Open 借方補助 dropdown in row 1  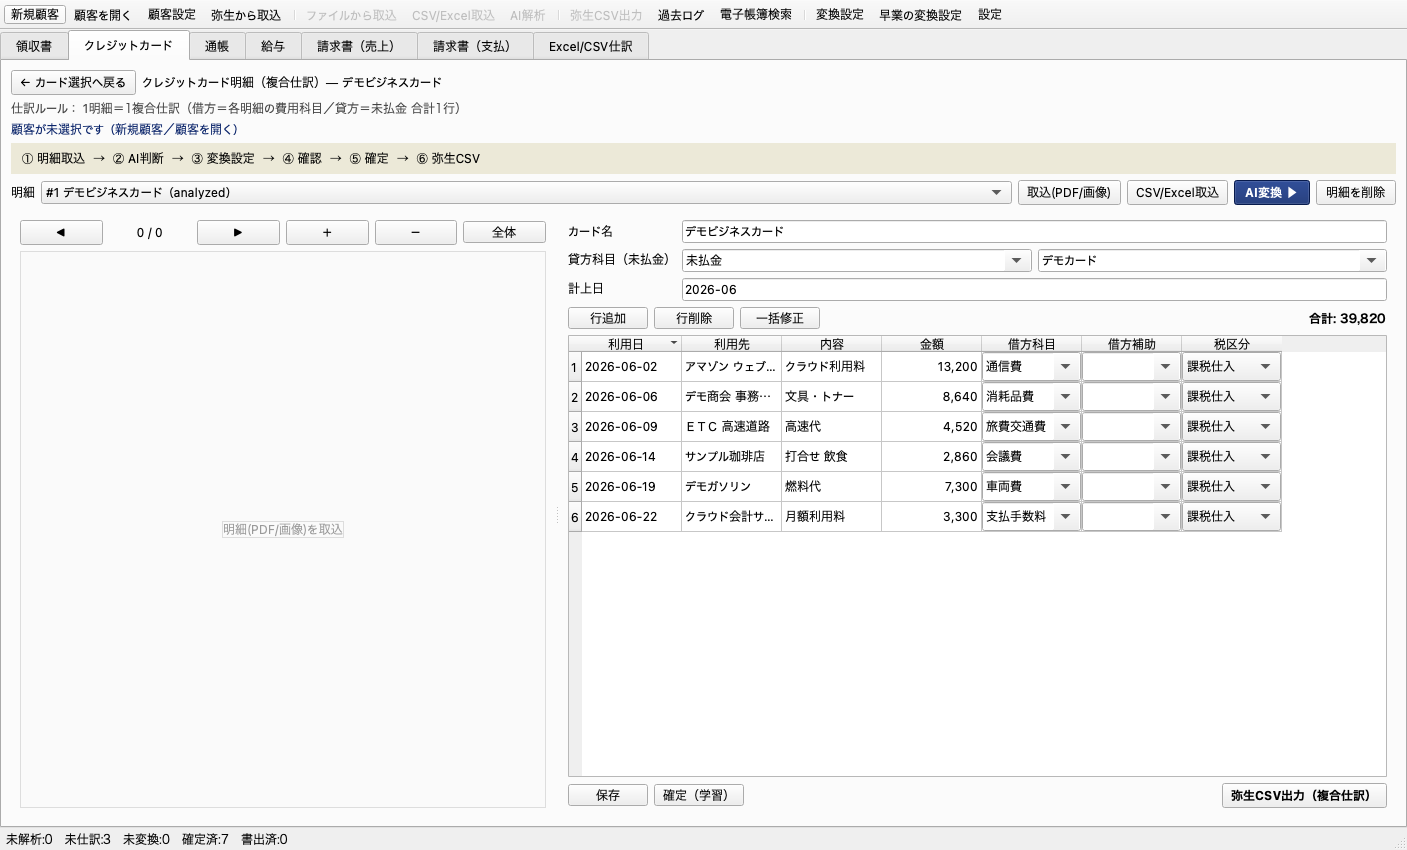tap(1131, 367)
